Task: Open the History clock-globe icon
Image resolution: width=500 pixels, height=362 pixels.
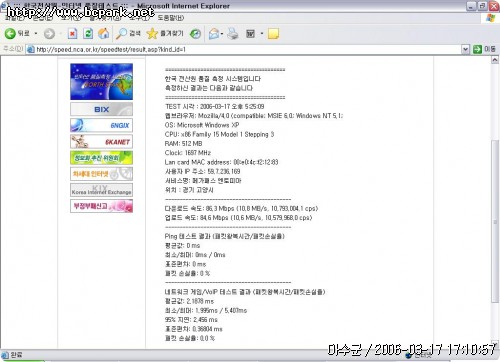Action: click(195, 33)
